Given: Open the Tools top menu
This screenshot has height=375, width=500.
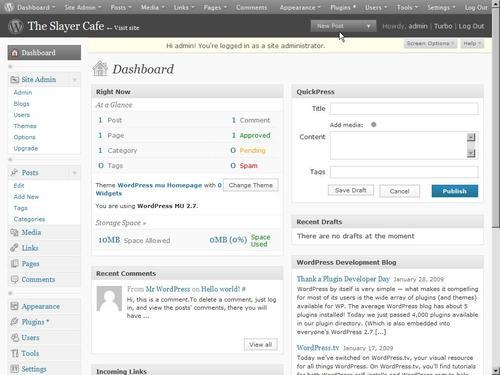Looking at the screenshot, I should [407, 7].
